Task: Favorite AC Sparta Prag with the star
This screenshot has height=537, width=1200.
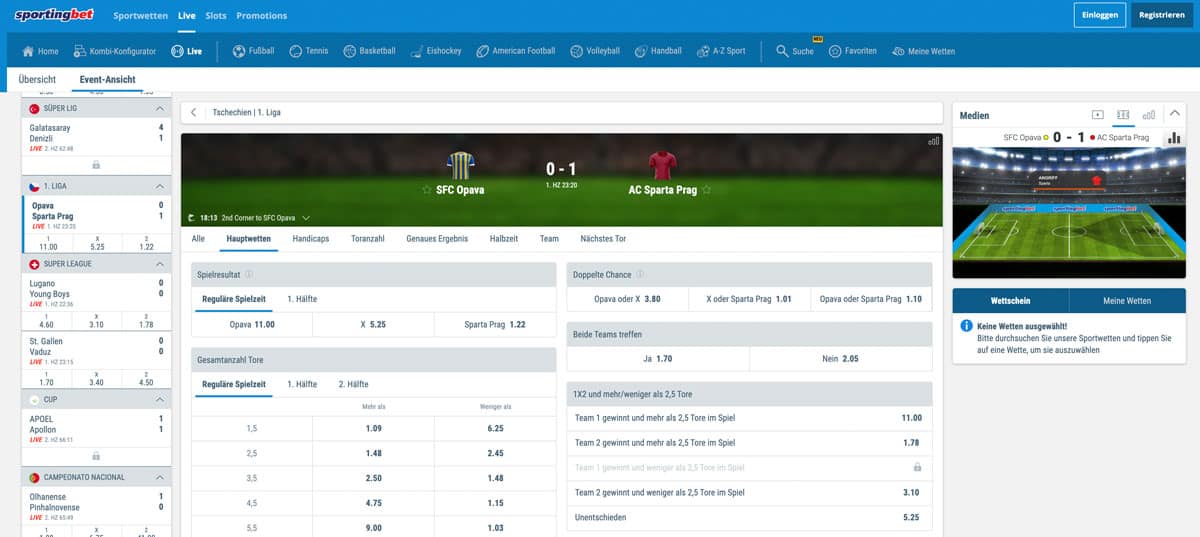Action: point(707,189)
